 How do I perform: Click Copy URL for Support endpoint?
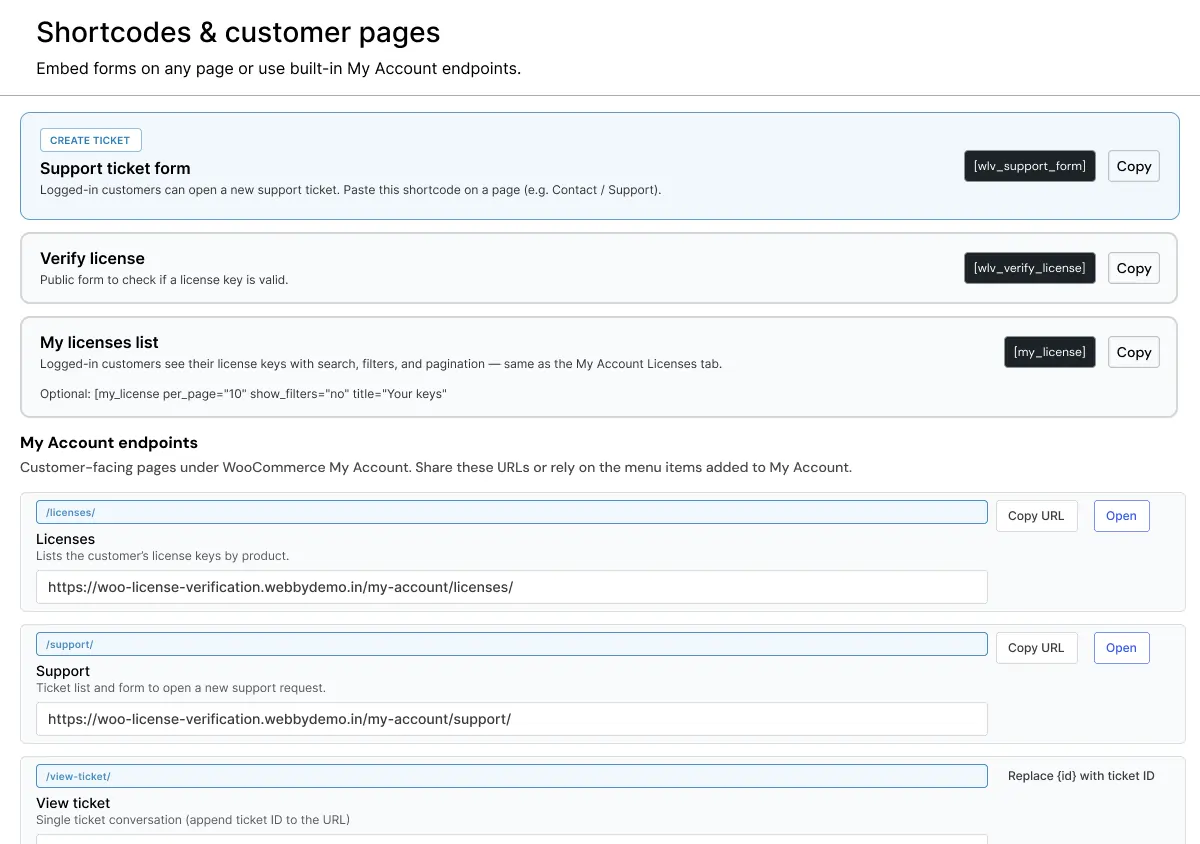(x=1036, y=648)
